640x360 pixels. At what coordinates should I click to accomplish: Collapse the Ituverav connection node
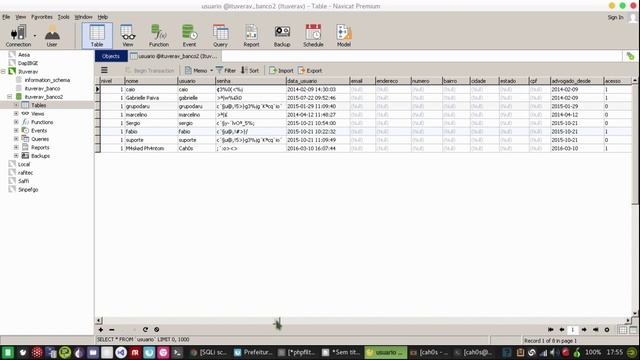coord(3,72)
